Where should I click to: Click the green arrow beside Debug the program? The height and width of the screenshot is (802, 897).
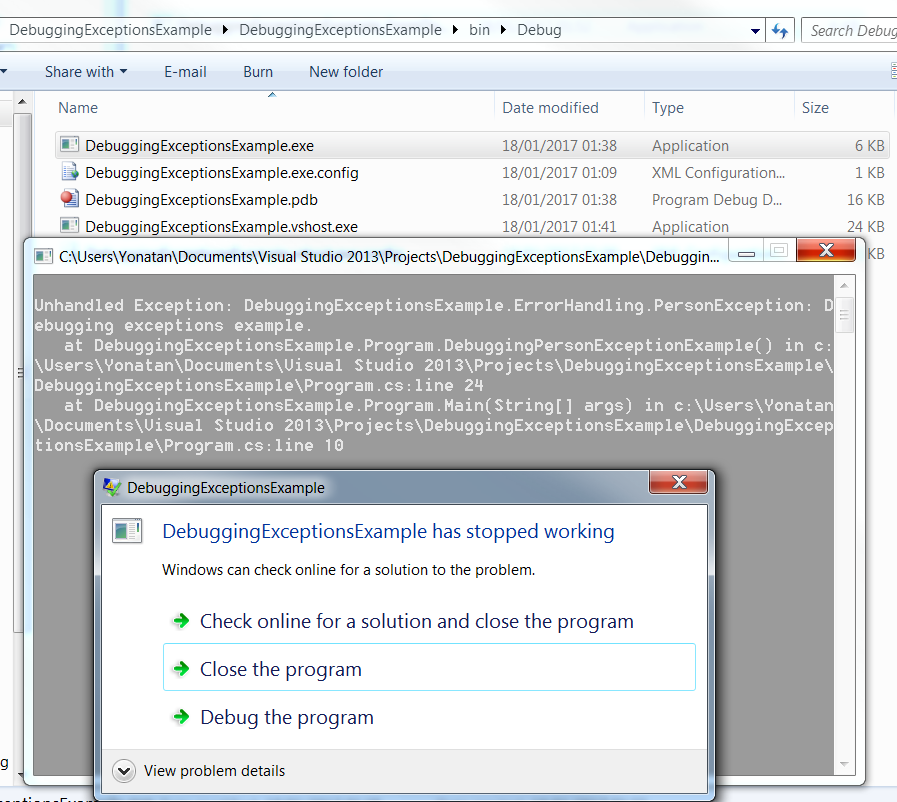(x=181, y=717)
